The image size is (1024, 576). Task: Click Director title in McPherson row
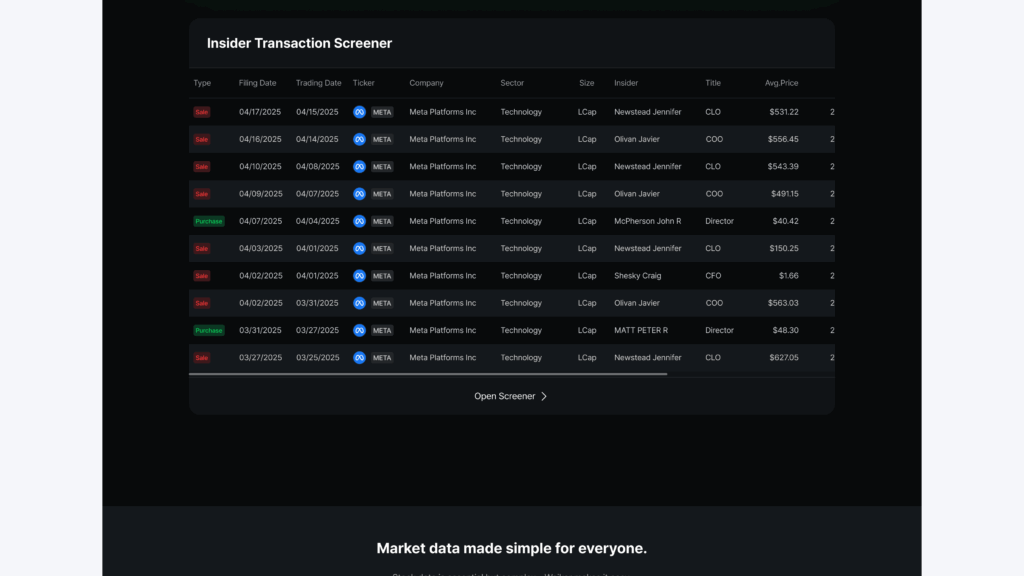pyautogui.click(x=719, y=221)
